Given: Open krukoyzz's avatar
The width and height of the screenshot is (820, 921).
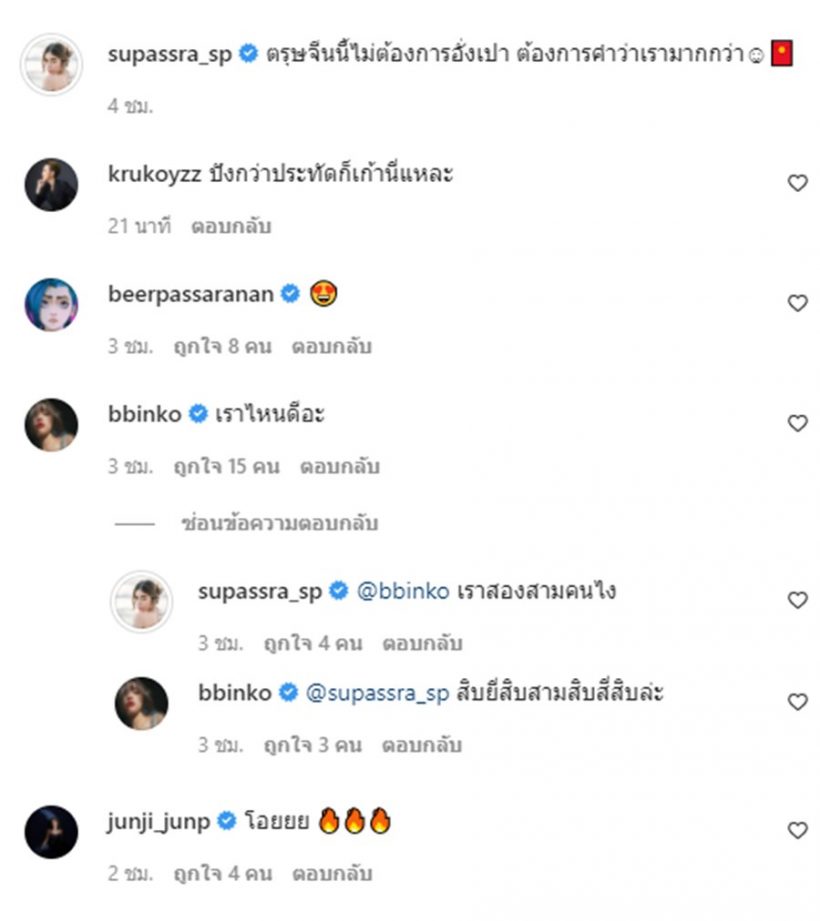Looking at the screenshot, I should point(51,184).
